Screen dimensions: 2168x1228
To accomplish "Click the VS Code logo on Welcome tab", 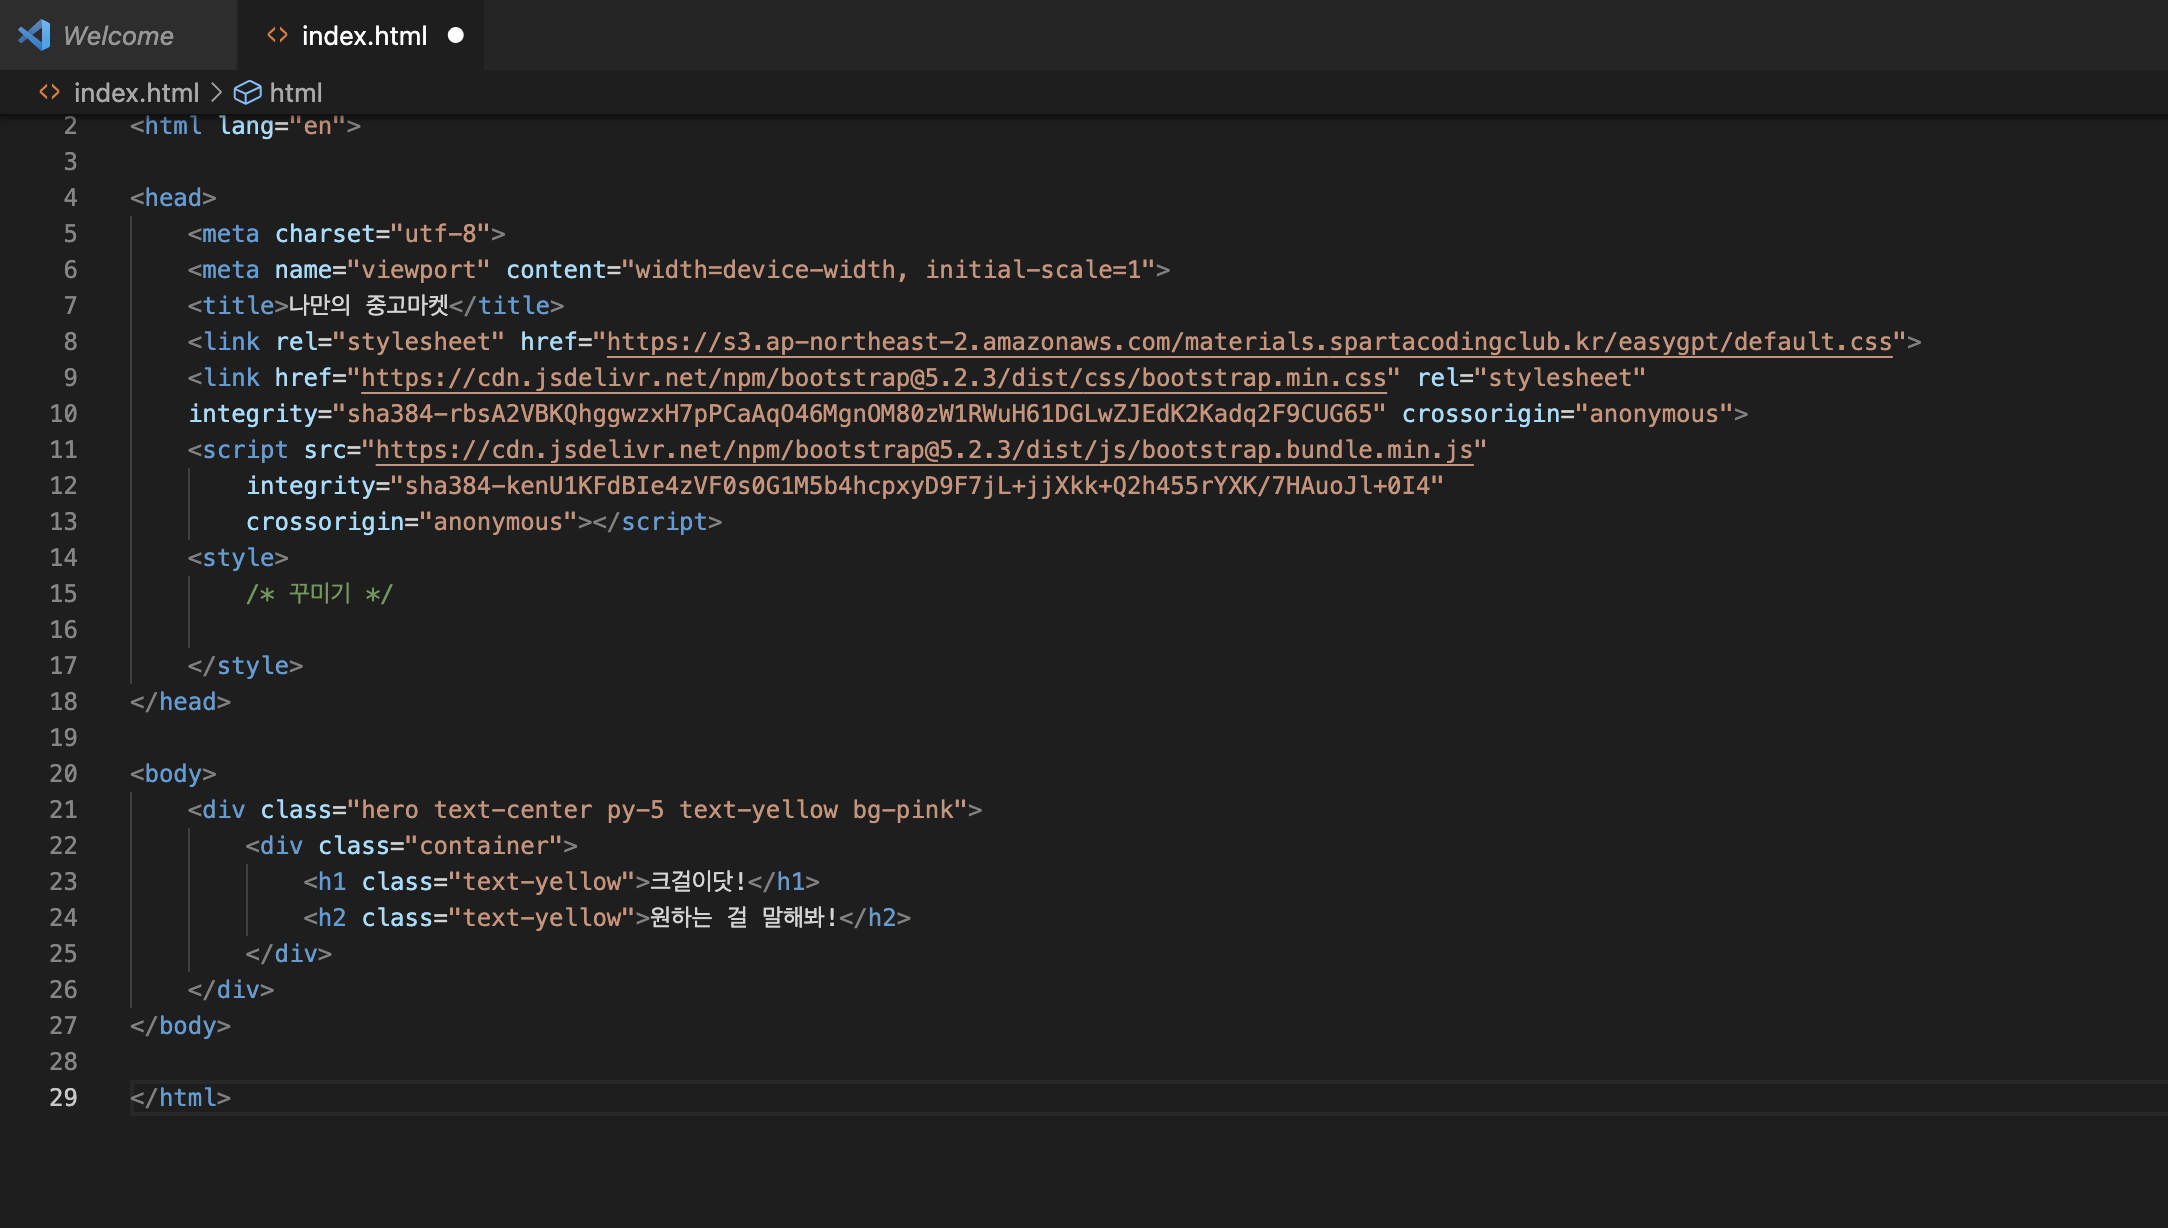I will (34, 35).
